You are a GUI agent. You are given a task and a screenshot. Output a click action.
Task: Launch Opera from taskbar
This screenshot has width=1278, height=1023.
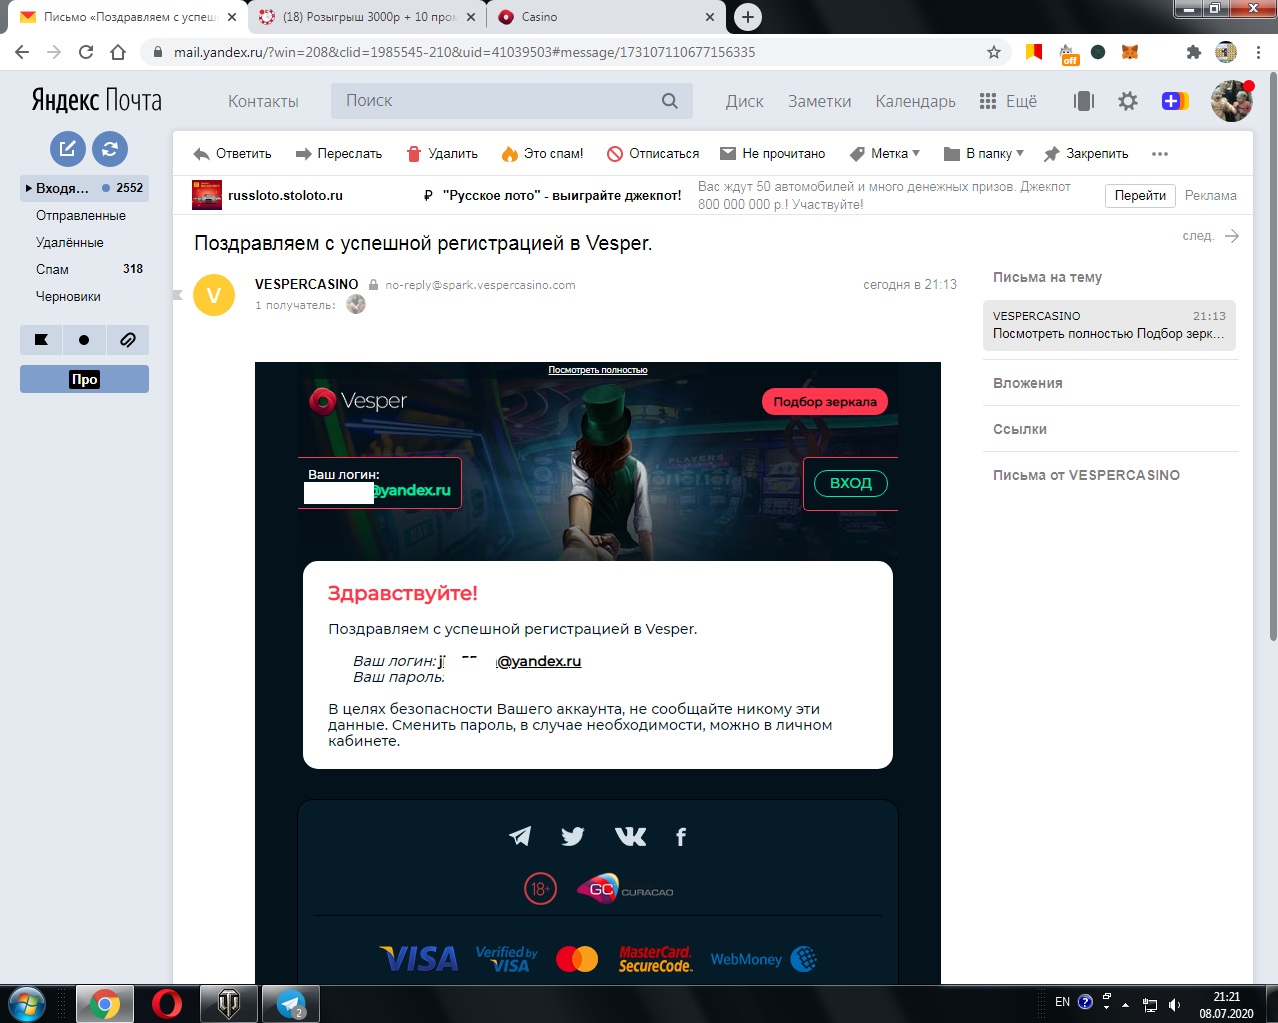[167, 1003]
